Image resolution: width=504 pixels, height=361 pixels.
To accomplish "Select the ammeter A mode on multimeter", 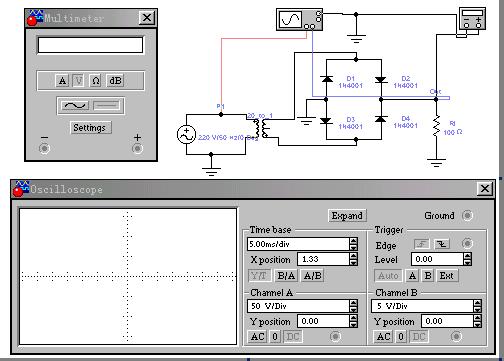I will tap(62, 81).
